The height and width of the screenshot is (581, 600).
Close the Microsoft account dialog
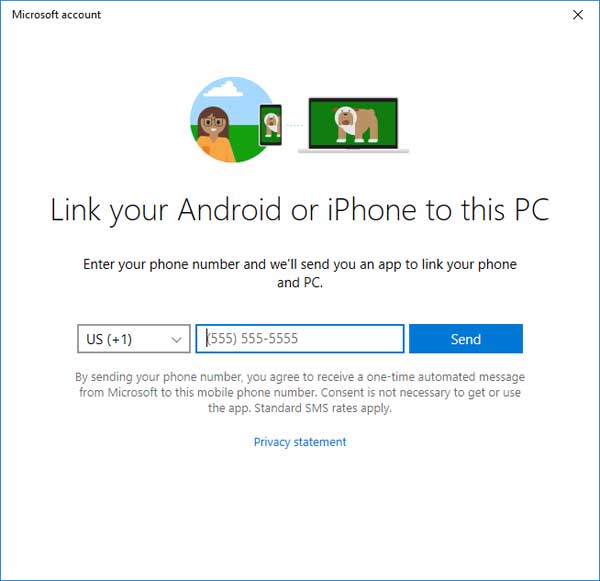[578, 15]
